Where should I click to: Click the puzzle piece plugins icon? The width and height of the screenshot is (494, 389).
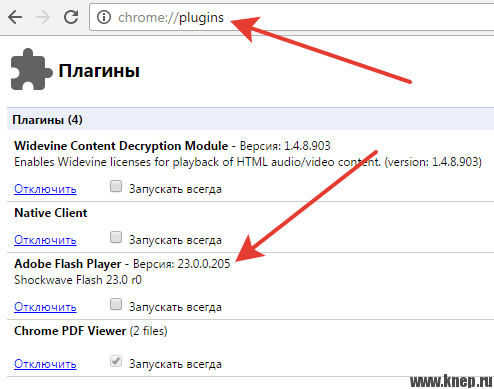pos(32,70)
